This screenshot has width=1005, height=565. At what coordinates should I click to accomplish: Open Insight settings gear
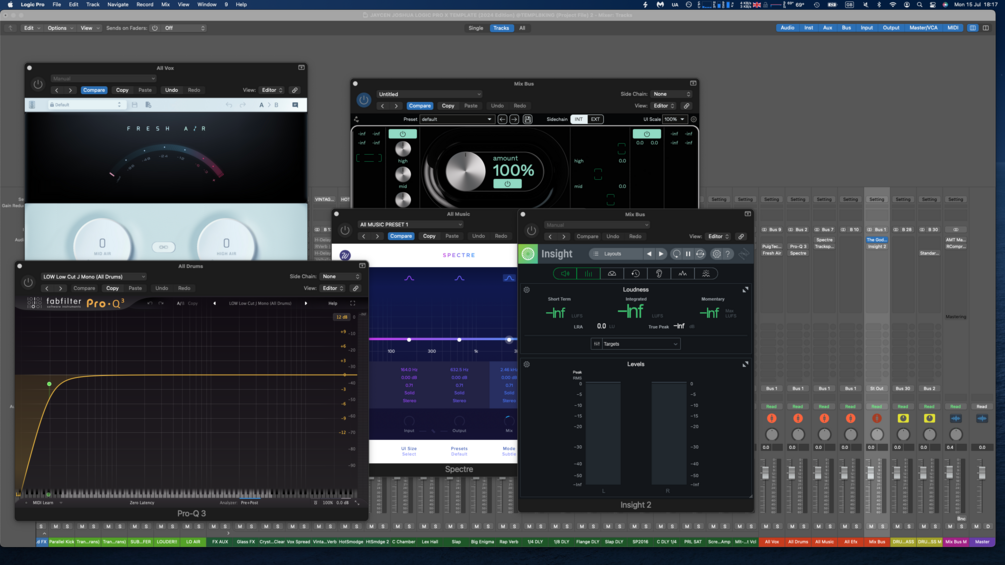(x=717, y=254)
